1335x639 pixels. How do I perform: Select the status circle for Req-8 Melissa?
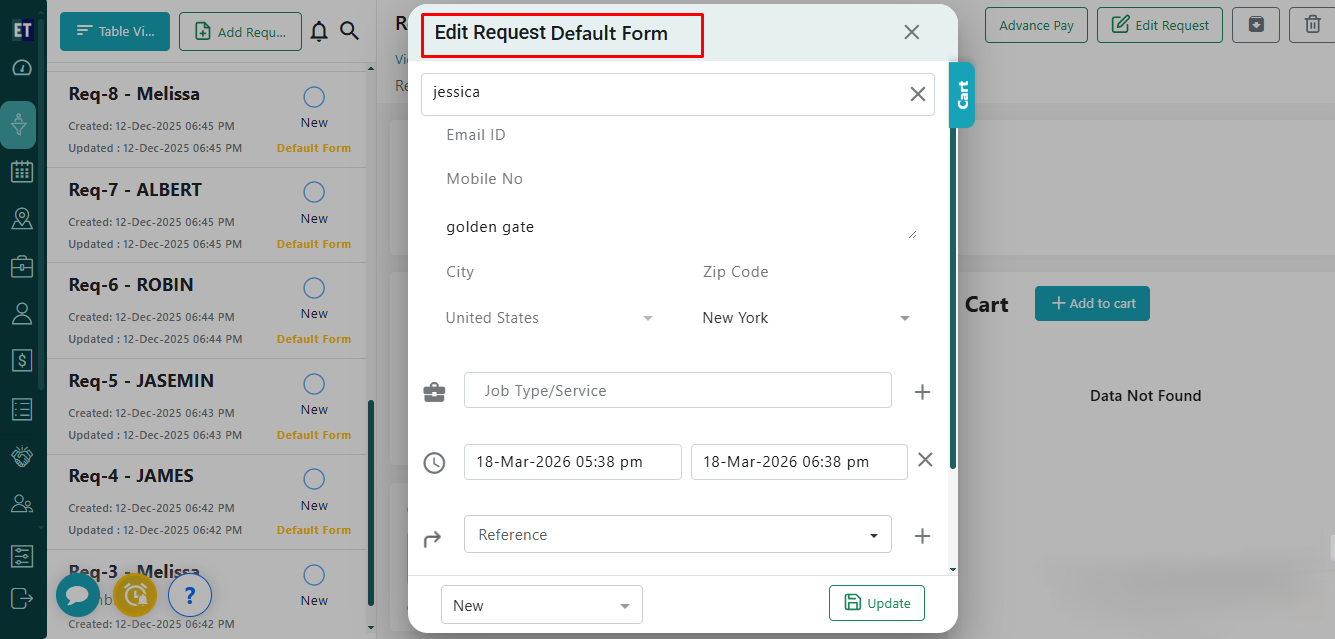314,97
